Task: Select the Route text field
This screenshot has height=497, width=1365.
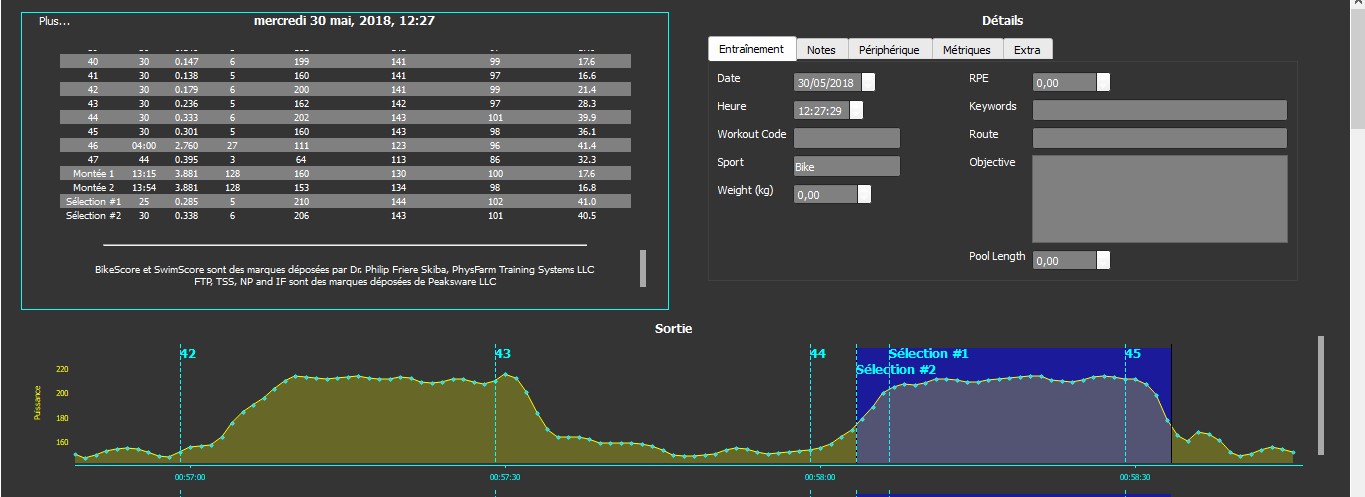Action: click(x=1159, y=138)
